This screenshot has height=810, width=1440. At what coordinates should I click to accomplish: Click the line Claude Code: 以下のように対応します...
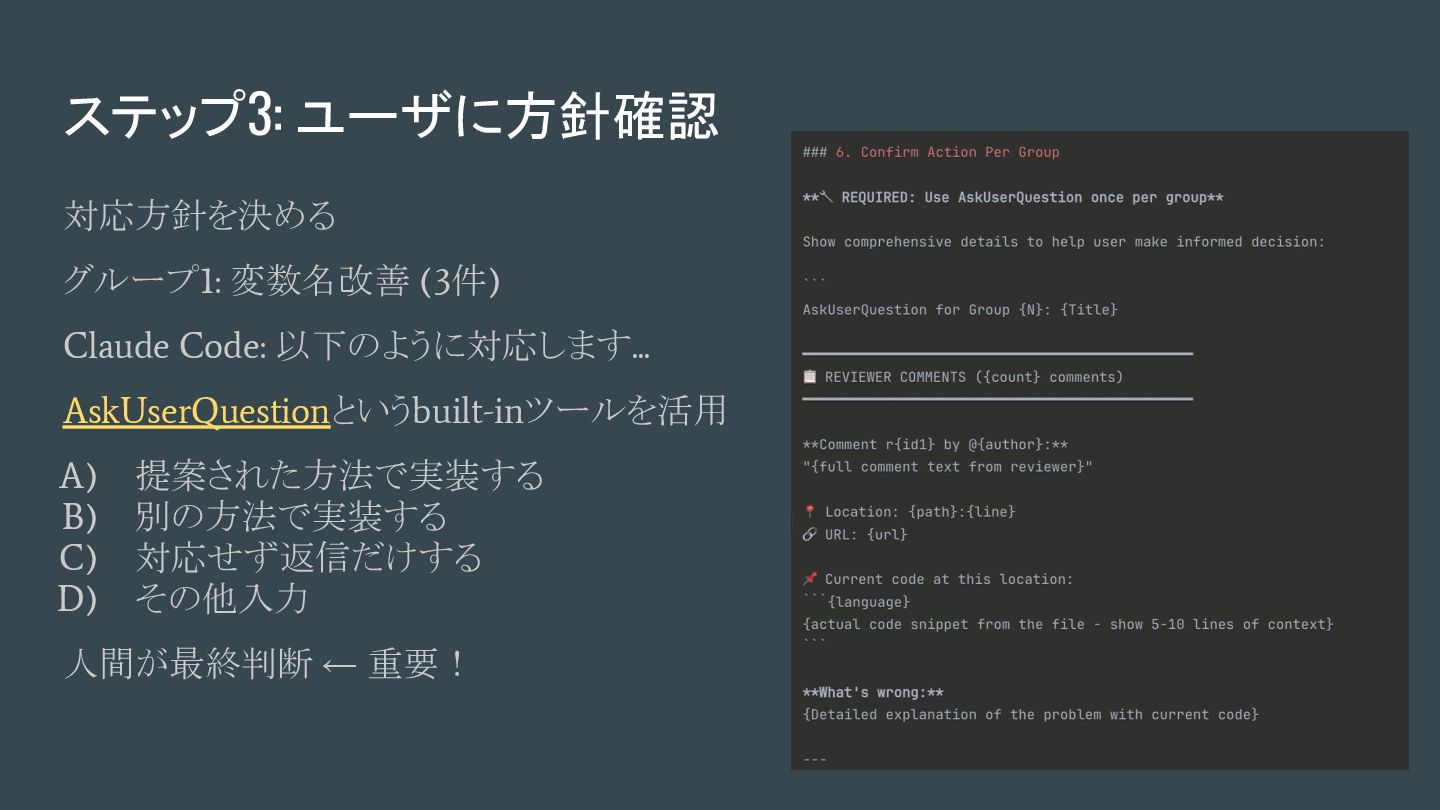pos(357,346)
